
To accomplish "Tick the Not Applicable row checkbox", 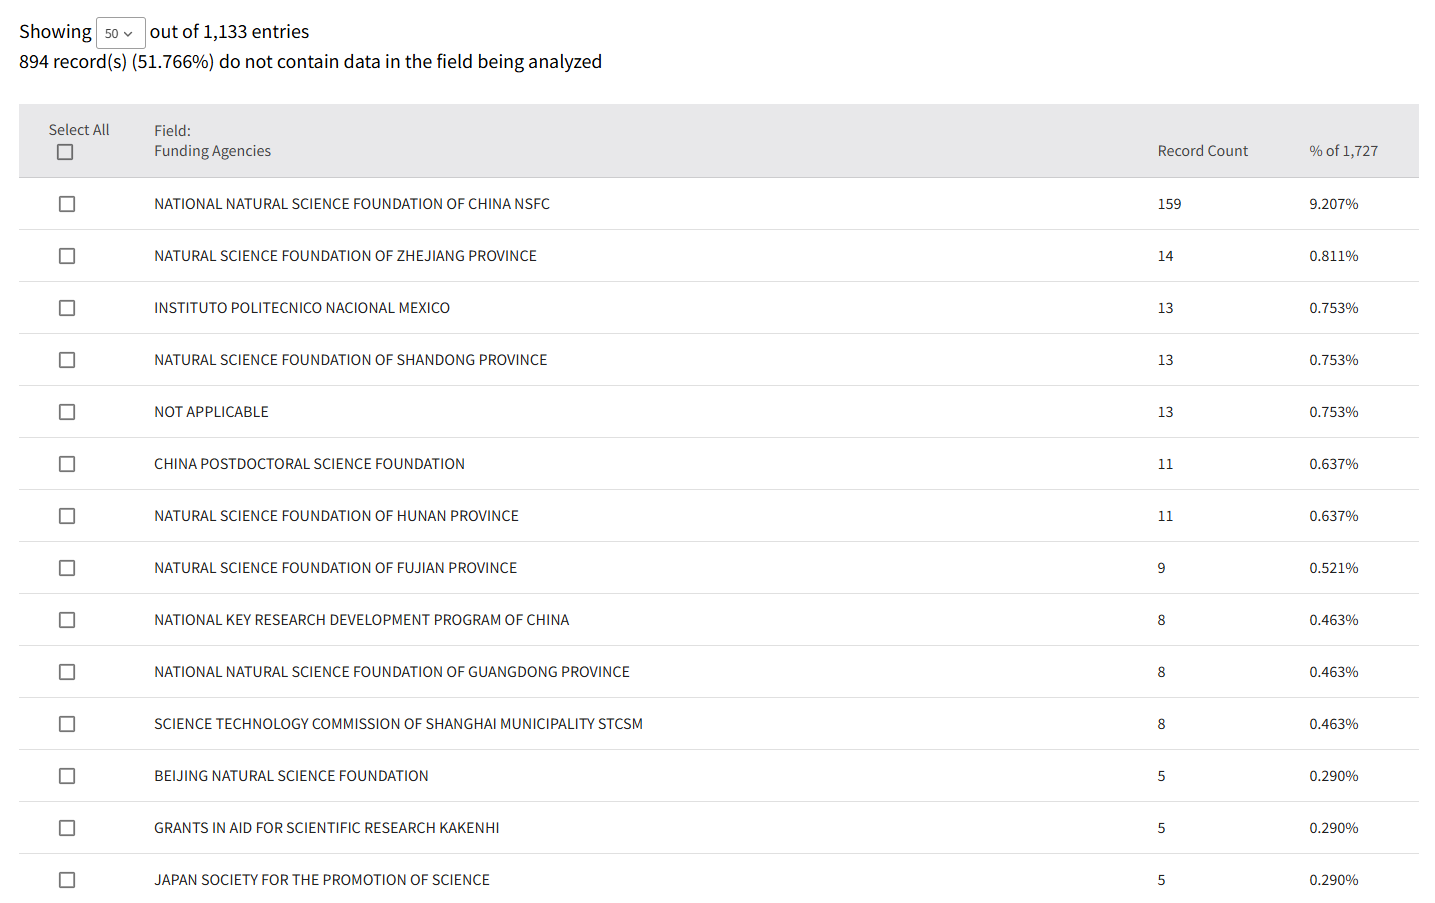I will click(x=67, y=412).
